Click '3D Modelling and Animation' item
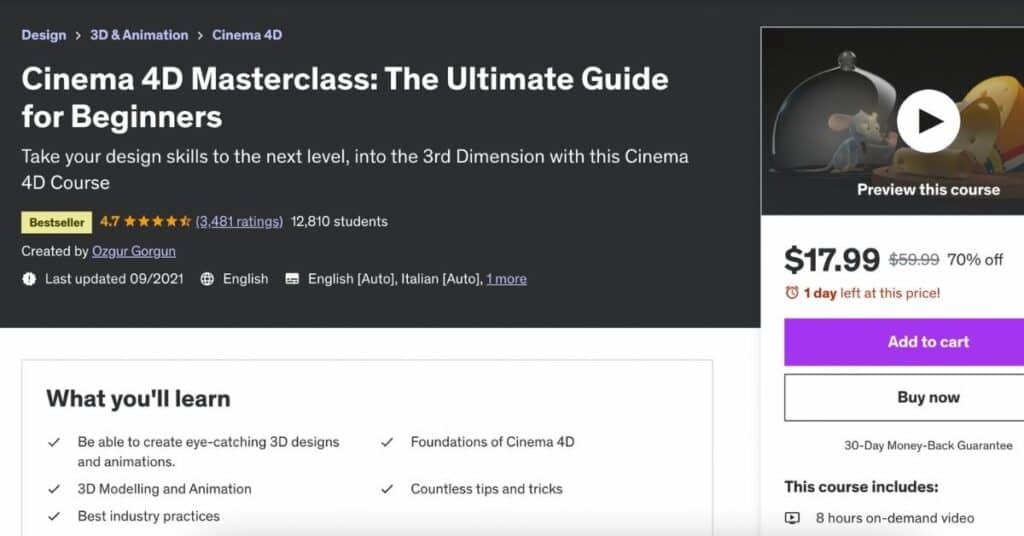The width and height of the screenshot is (1024, 536). pos(165,489)
